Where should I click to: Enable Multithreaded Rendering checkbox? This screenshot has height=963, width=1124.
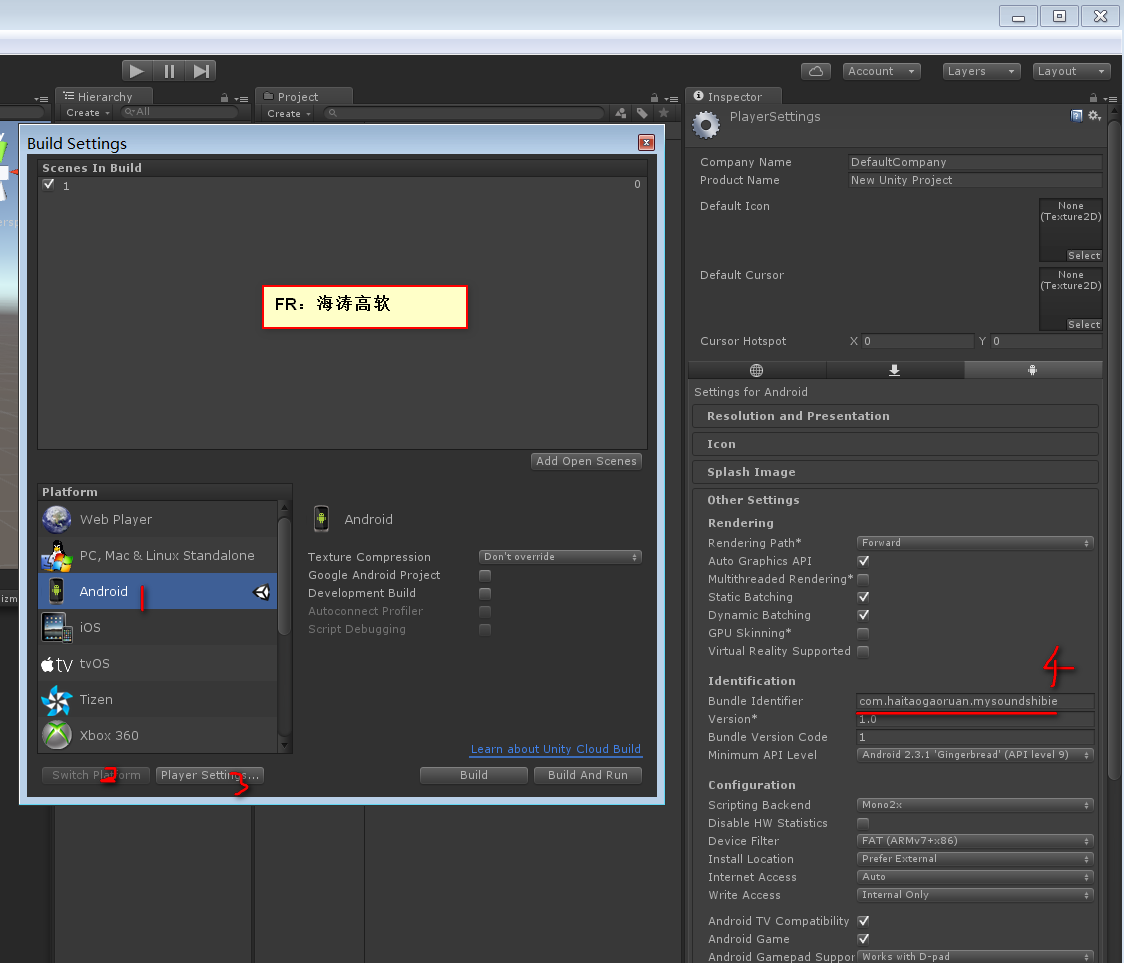pyautogui.click(x=863, y=579)
